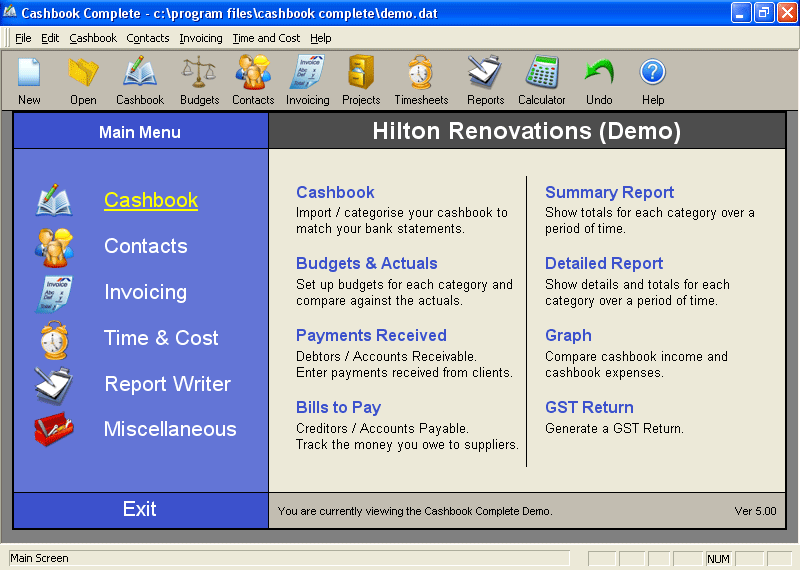
Task: Click the New toolbar icon
Action: coord(29,72)
